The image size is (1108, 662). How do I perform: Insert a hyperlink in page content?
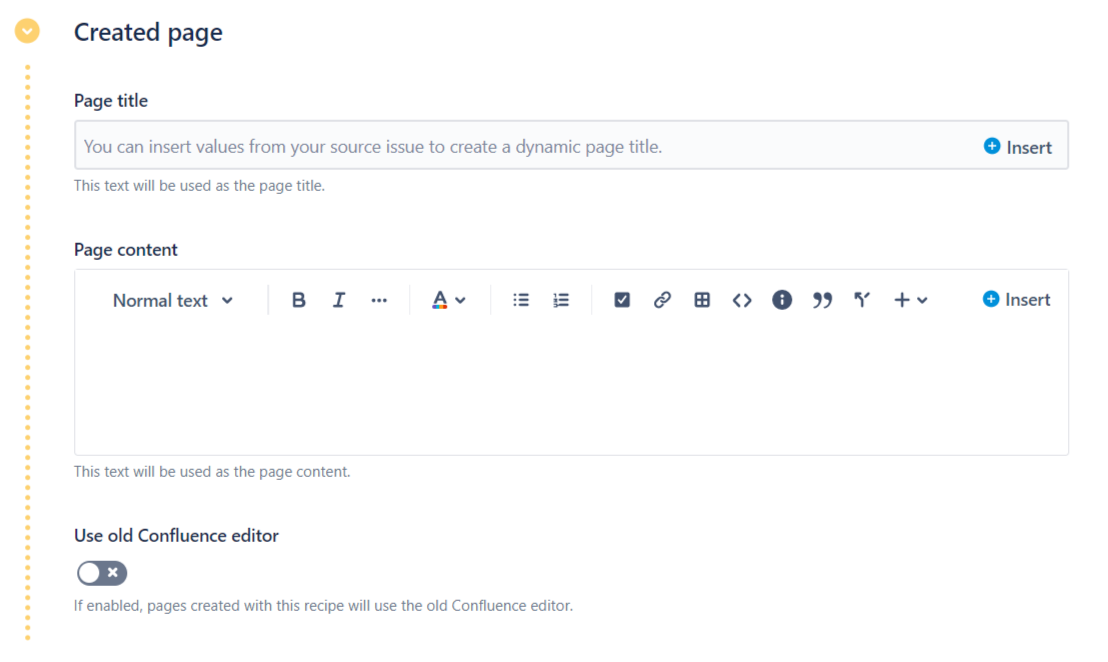662,300
